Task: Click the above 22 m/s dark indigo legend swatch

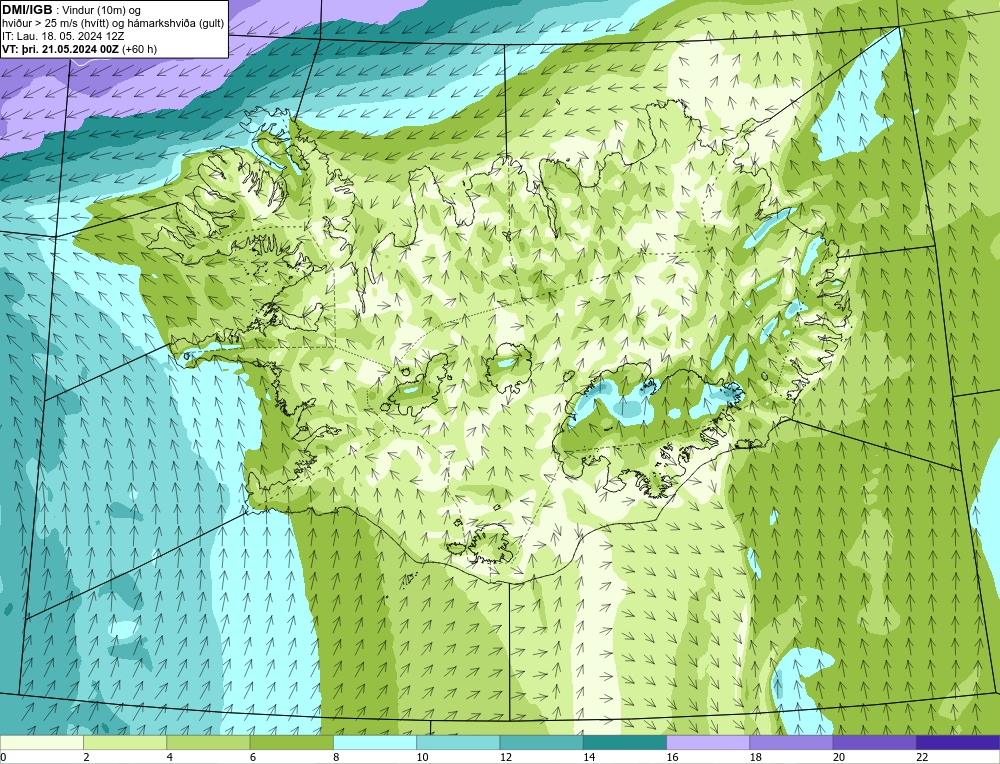Action: [x=958, y=742]
